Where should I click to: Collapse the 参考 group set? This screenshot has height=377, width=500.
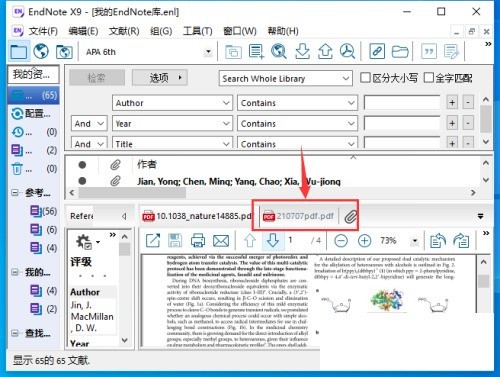pos(15,193)
